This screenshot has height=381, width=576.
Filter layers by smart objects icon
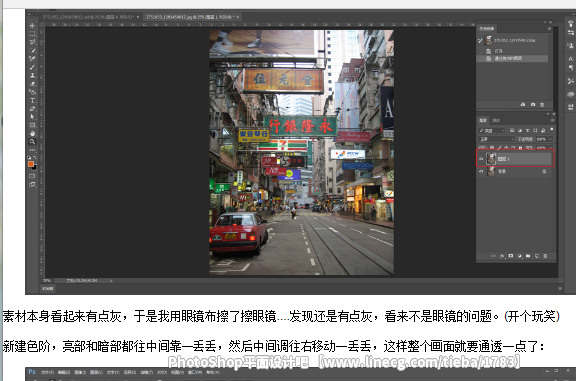[543, 130]
